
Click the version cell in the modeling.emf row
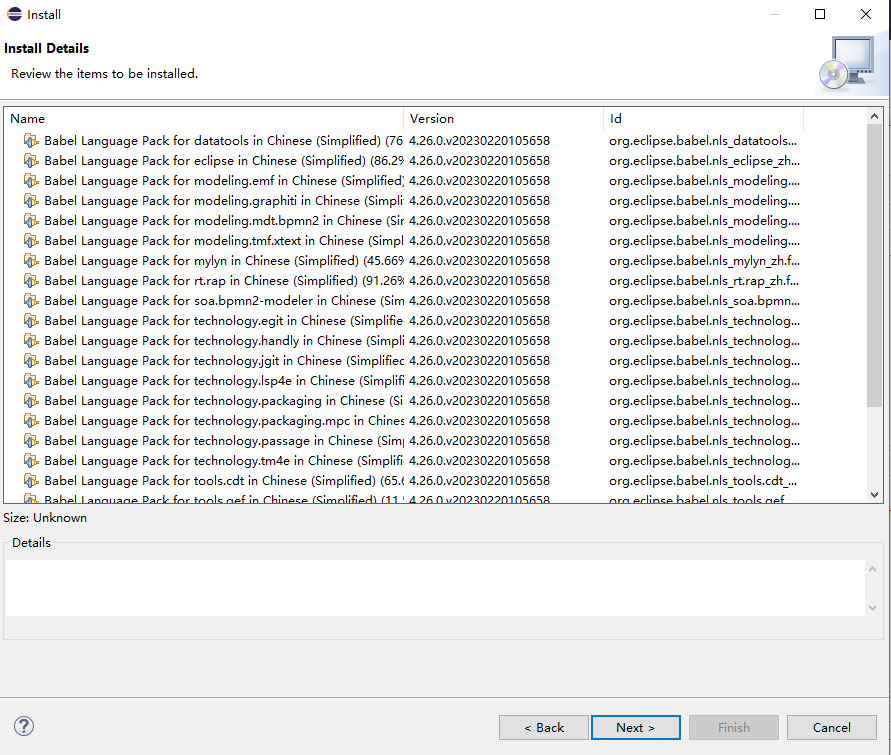(x=480, y=181)
